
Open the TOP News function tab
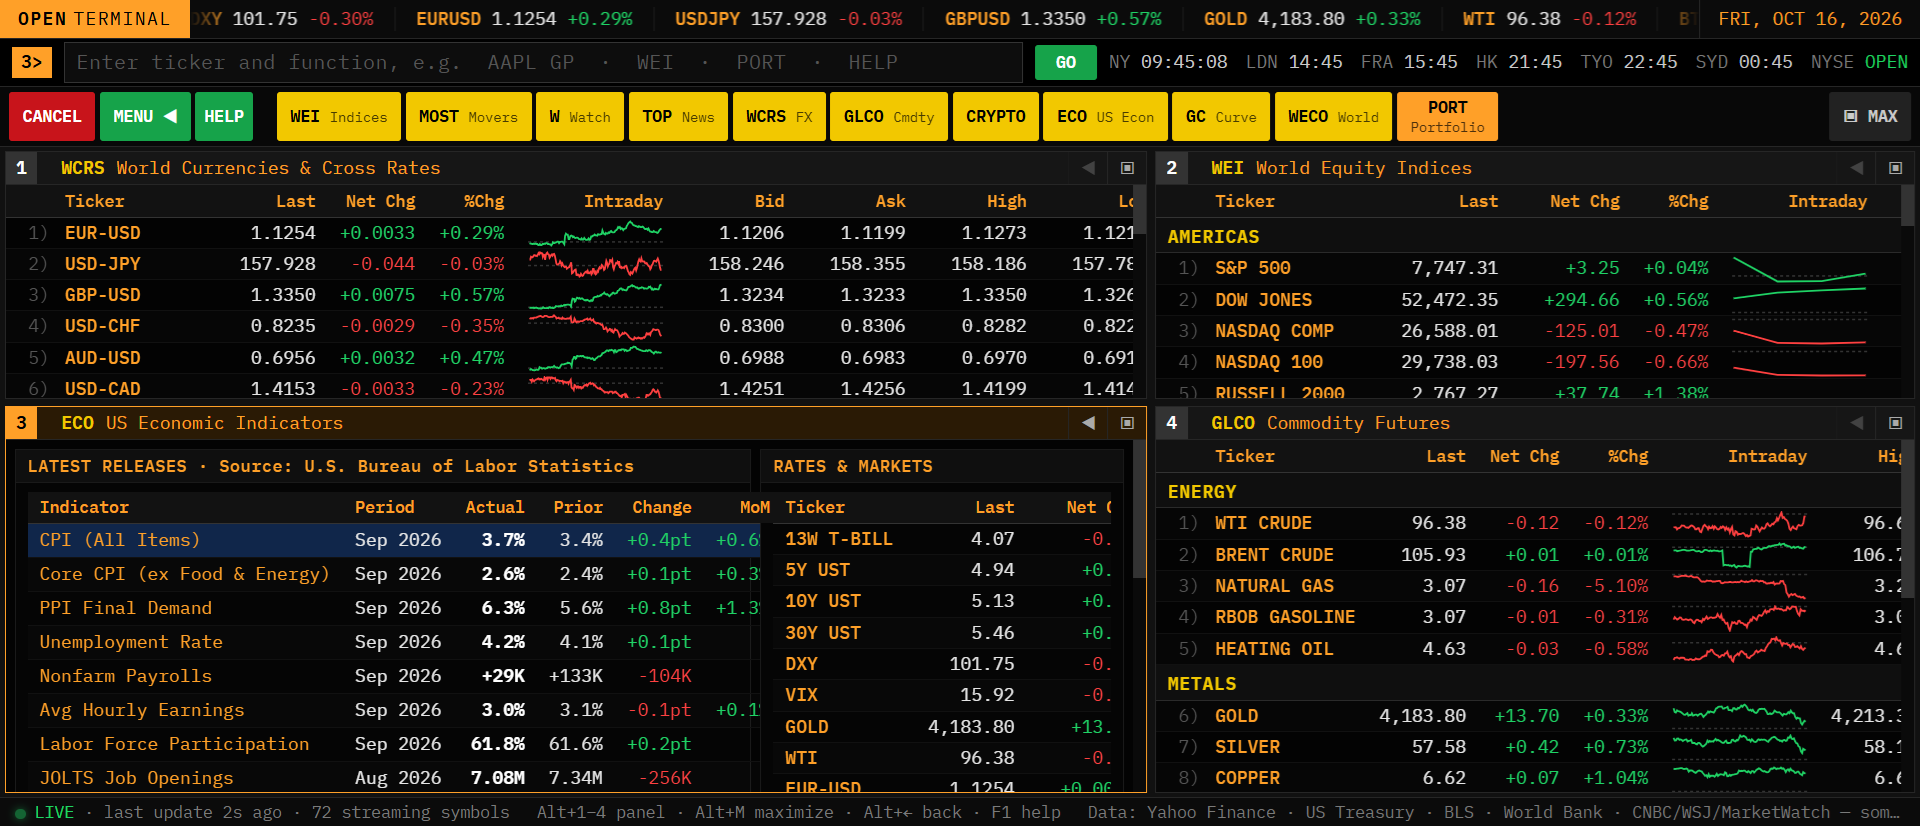pos(678,116)
